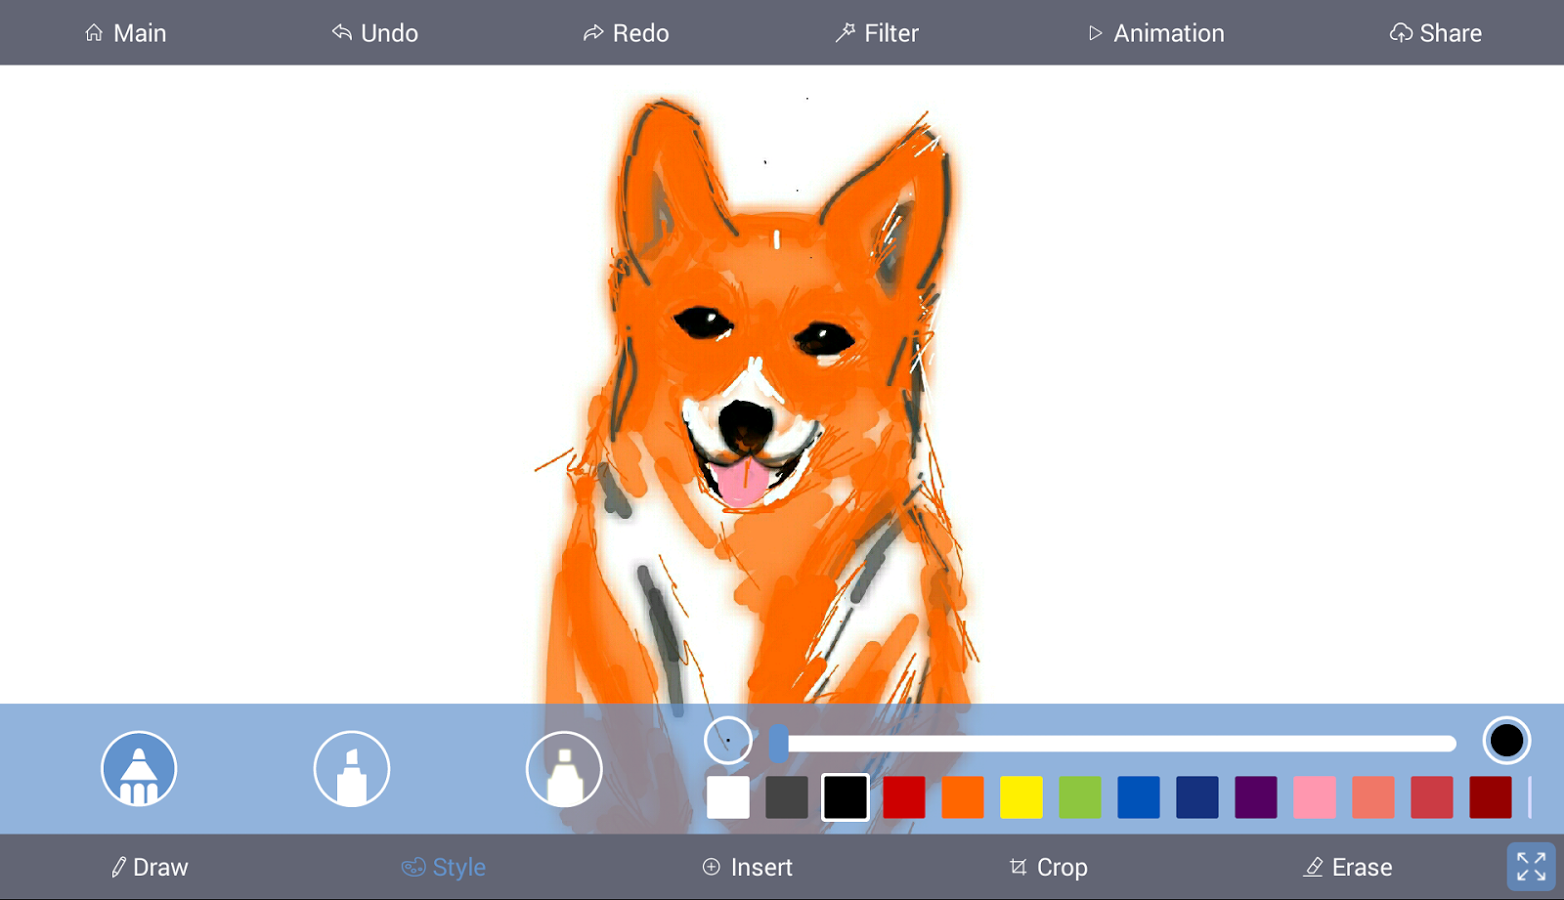
Task: Tap the black color preview circle
Action: pos(1505,741)
